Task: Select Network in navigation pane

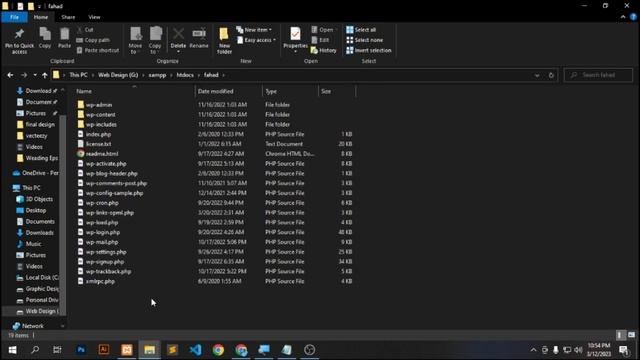Action: tap(28, 326)
